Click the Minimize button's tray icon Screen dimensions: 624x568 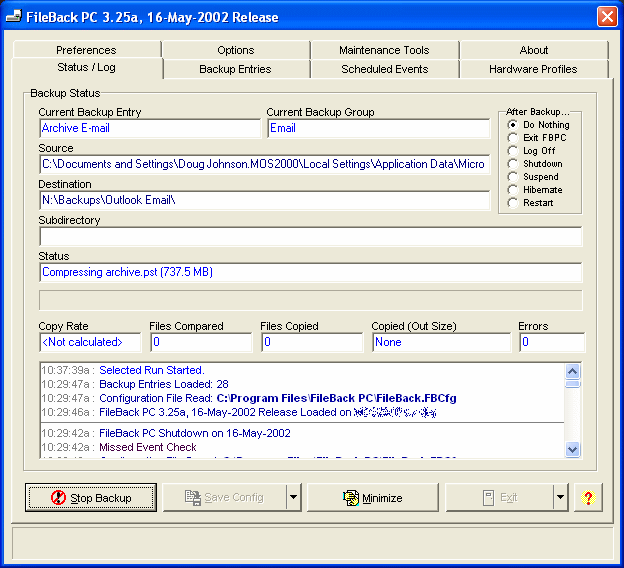(351, 498)
